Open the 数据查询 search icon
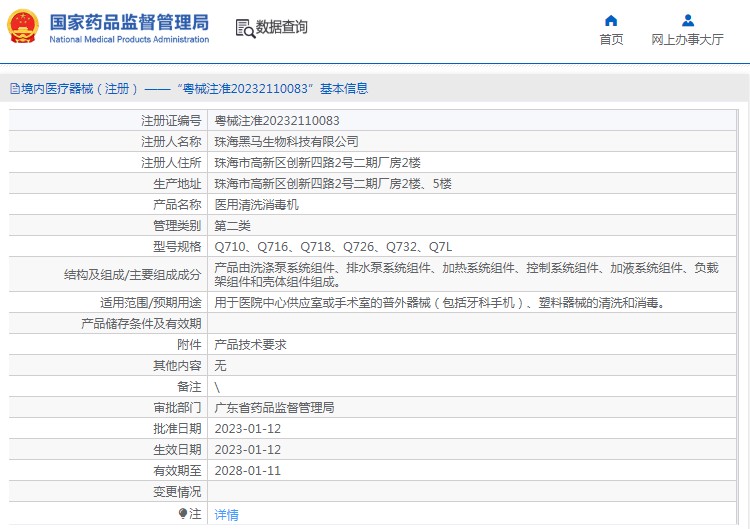The width and height of the screenshot is (750, 529). click(x=245, y=28)
